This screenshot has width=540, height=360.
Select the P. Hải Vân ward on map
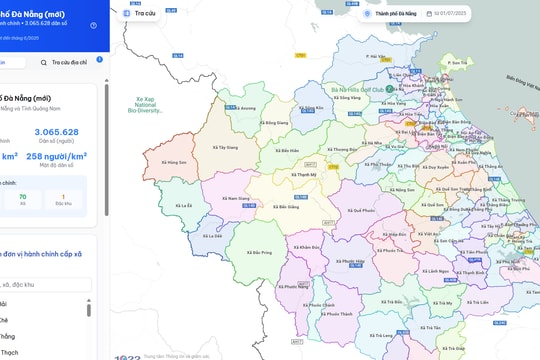376,56
